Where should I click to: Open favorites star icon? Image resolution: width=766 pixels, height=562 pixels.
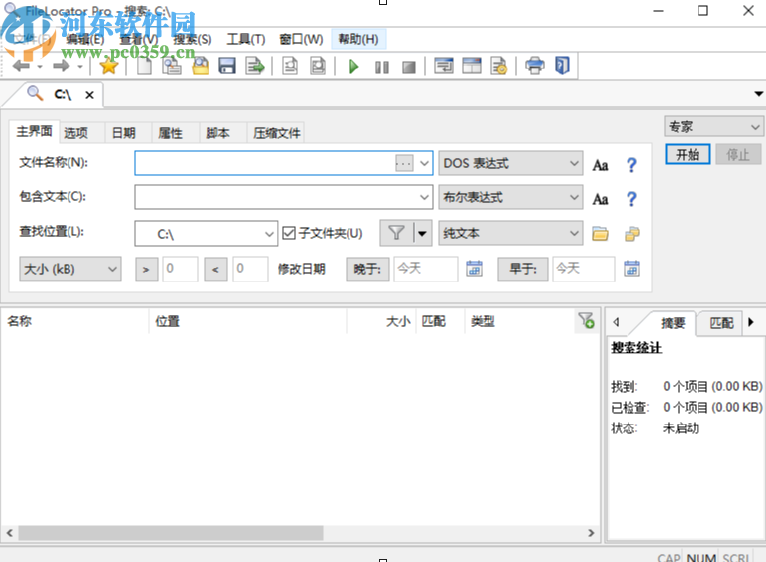tap(108, 65)
